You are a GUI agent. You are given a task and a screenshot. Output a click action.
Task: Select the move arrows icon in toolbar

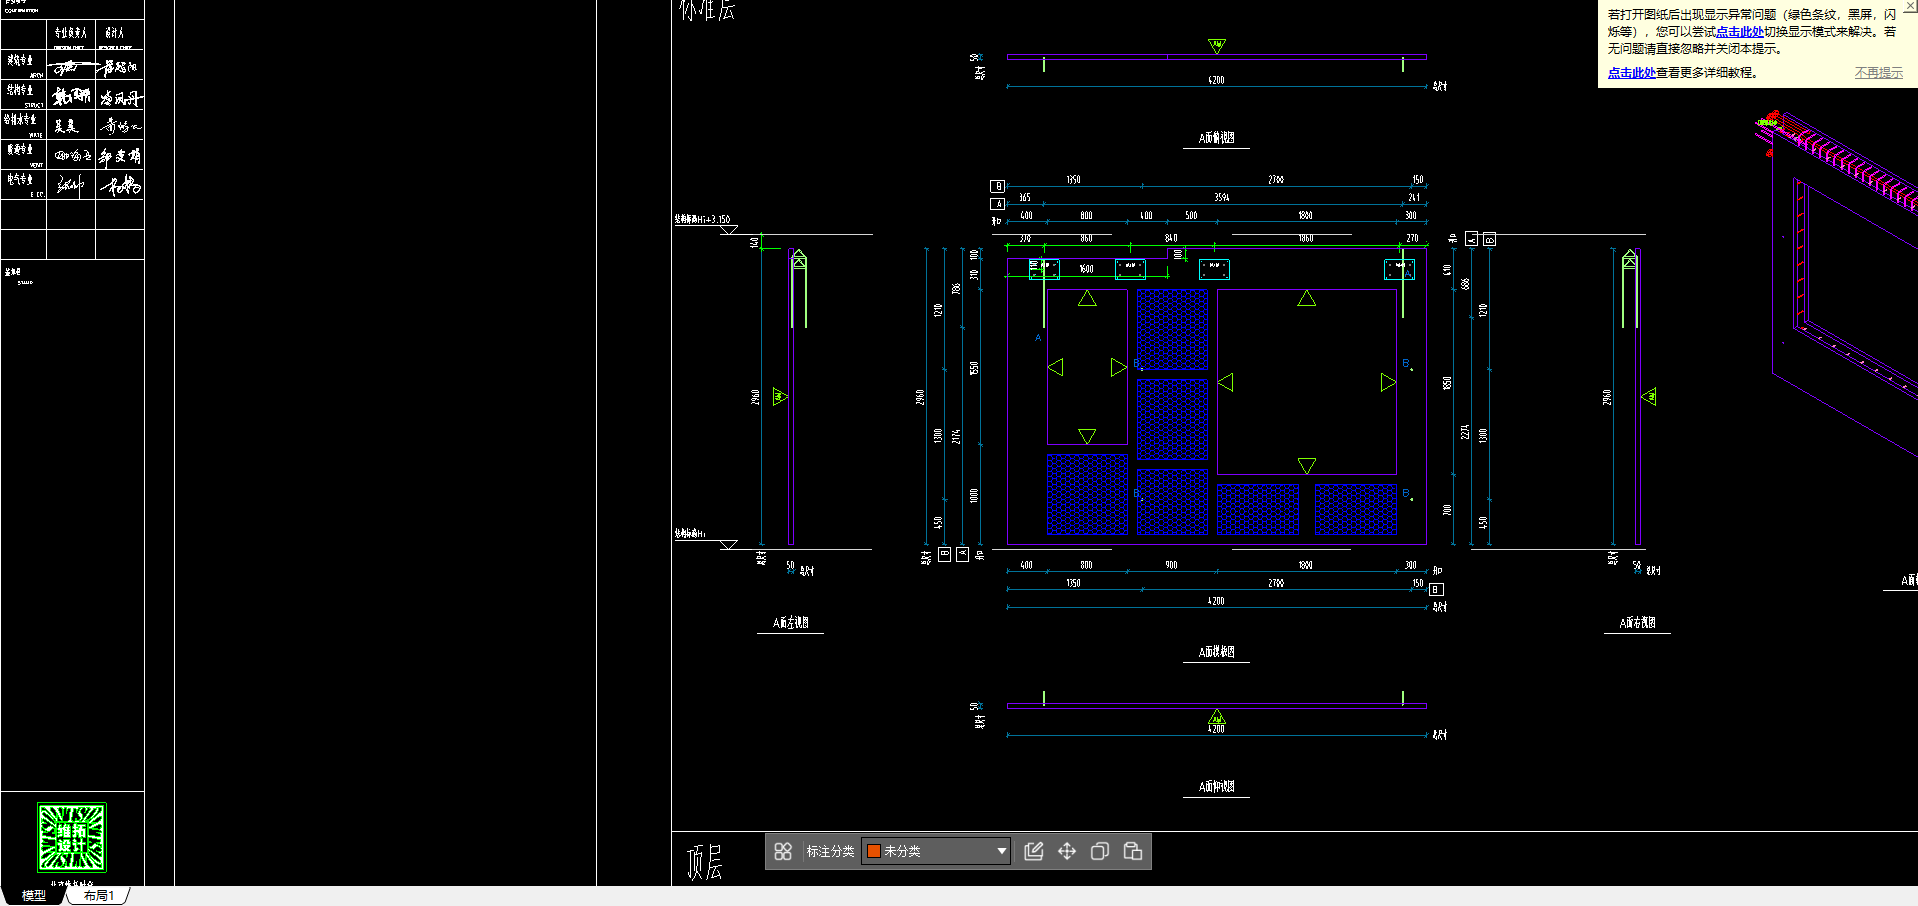pos(1067,851)
